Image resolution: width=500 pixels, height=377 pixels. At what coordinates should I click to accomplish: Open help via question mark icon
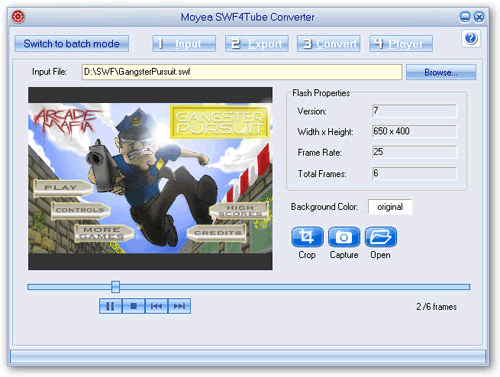point(471,39)
